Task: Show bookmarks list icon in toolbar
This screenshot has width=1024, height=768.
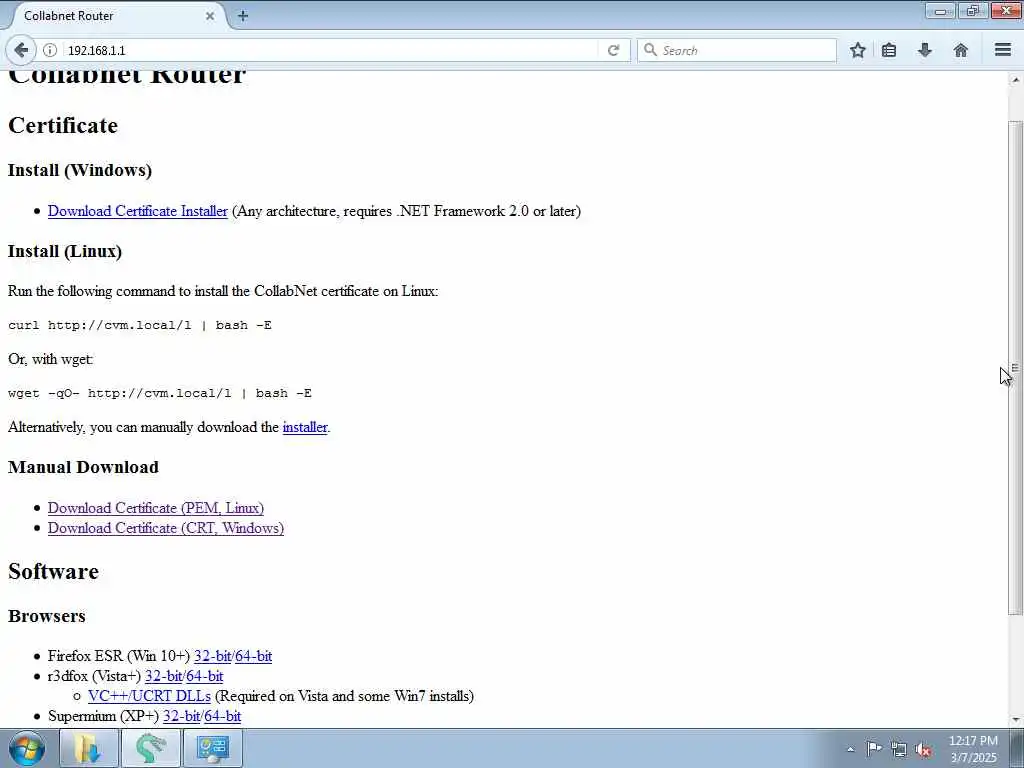Action: [889, 50]
